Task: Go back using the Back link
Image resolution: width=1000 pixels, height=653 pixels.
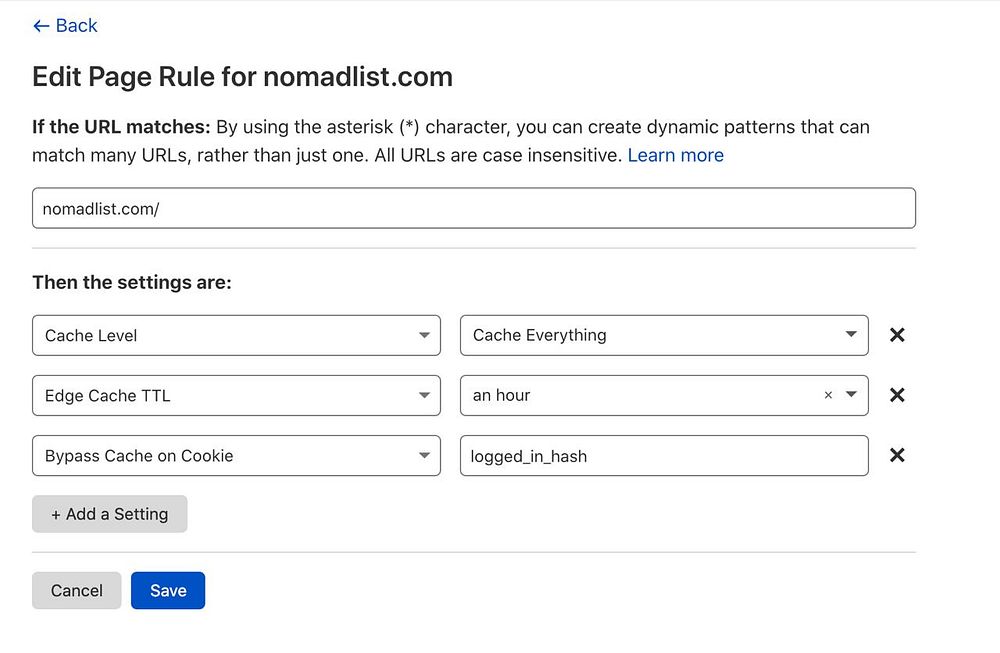Action: coord(65,26)
